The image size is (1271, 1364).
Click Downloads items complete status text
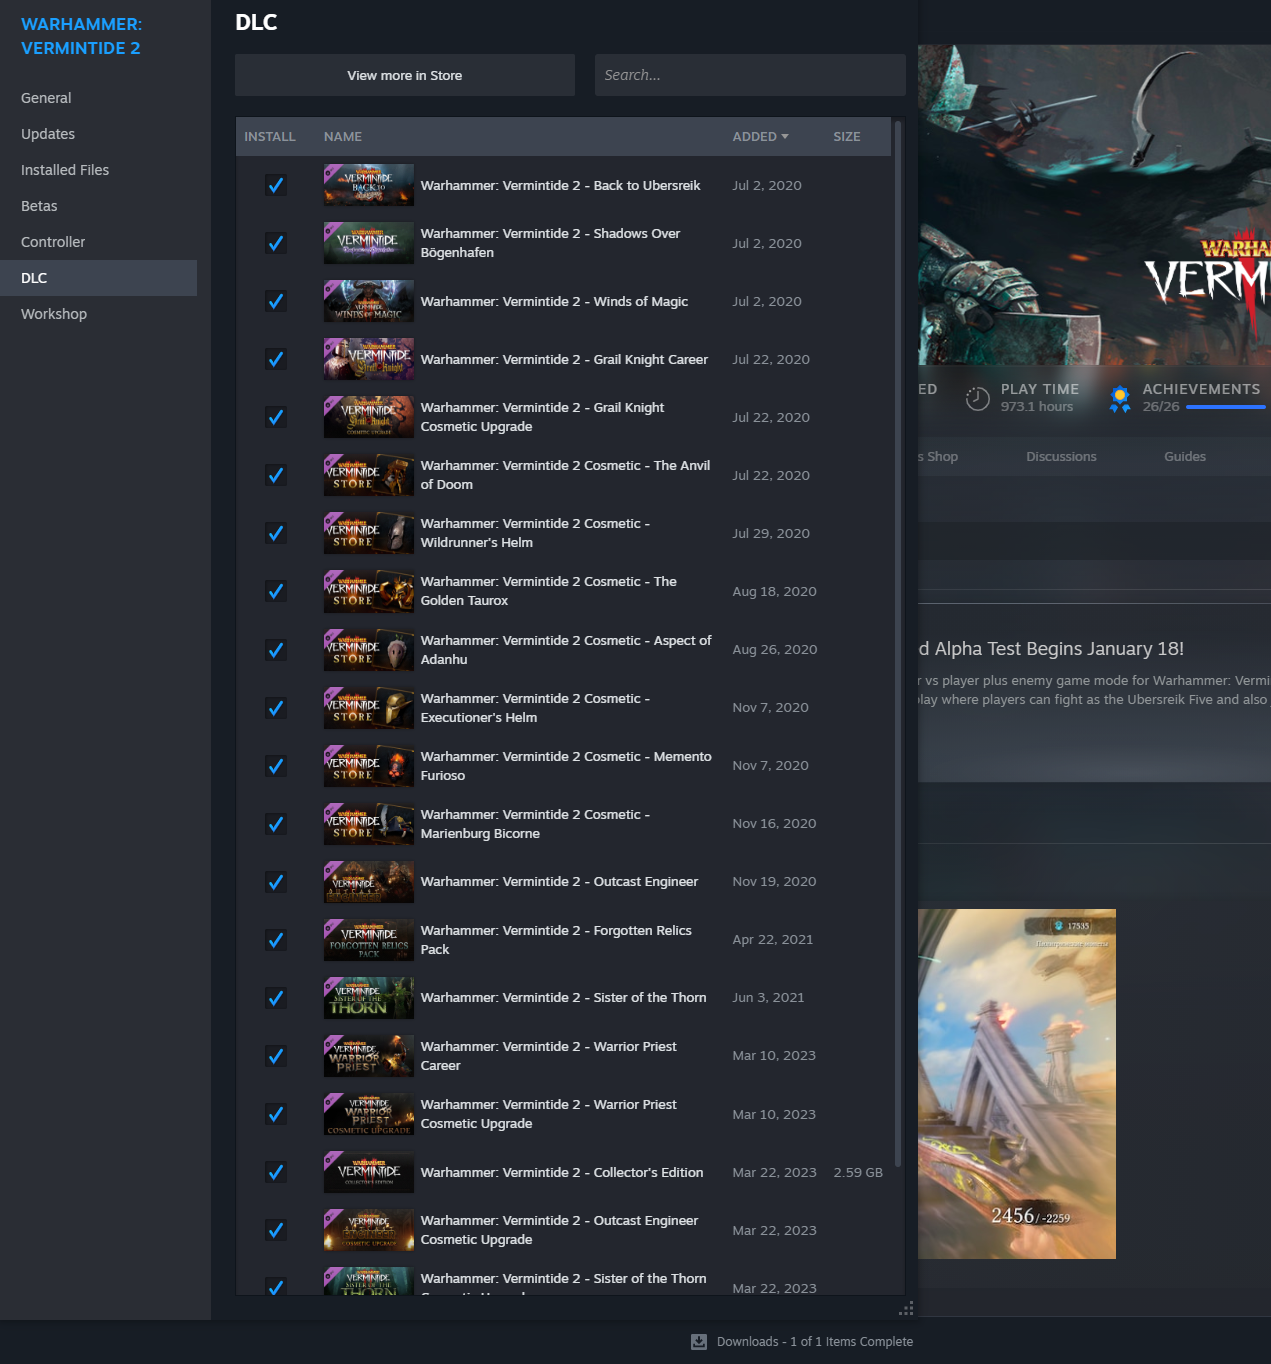(x=815, y=1342)
